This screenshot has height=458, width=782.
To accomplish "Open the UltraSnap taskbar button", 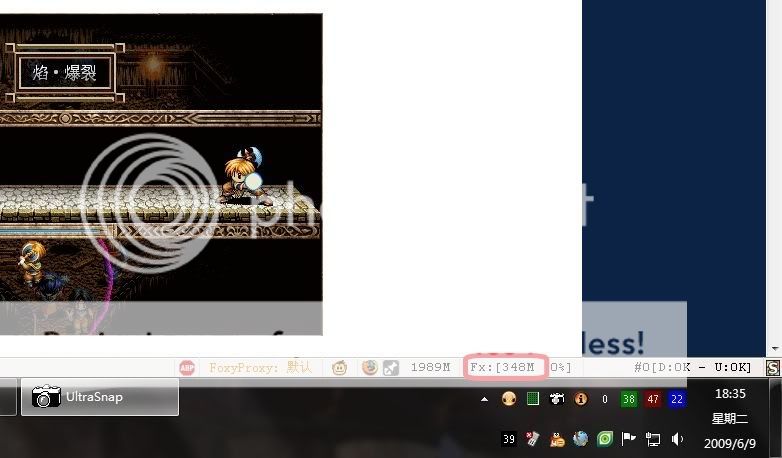I will pyautogui.click(x=100, y=397).
